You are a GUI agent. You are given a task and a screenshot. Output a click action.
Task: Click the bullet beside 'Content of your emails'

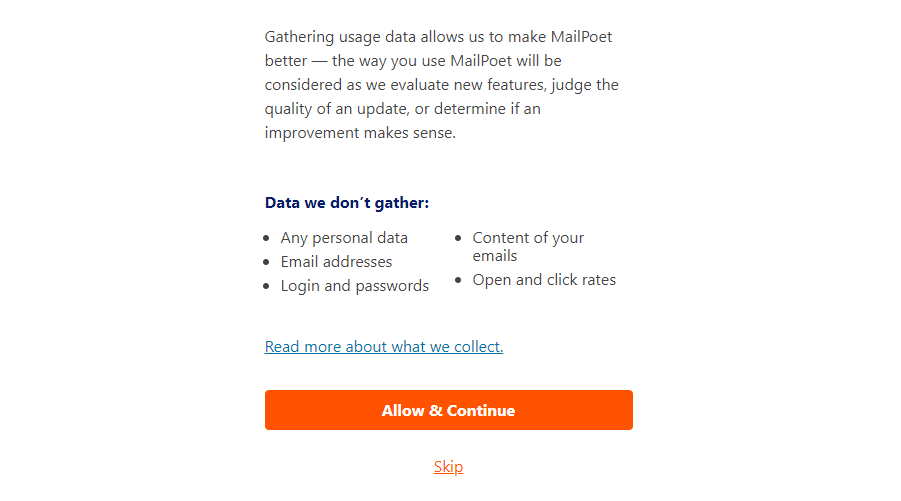point(459,239)
